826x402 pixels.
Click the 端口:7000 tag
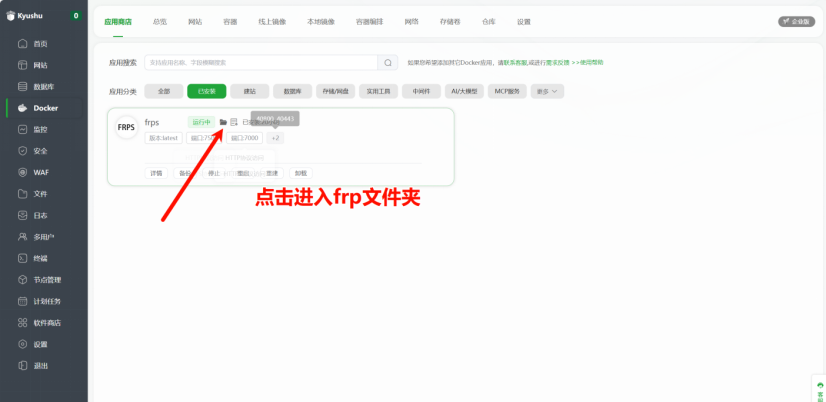[244, 138]
